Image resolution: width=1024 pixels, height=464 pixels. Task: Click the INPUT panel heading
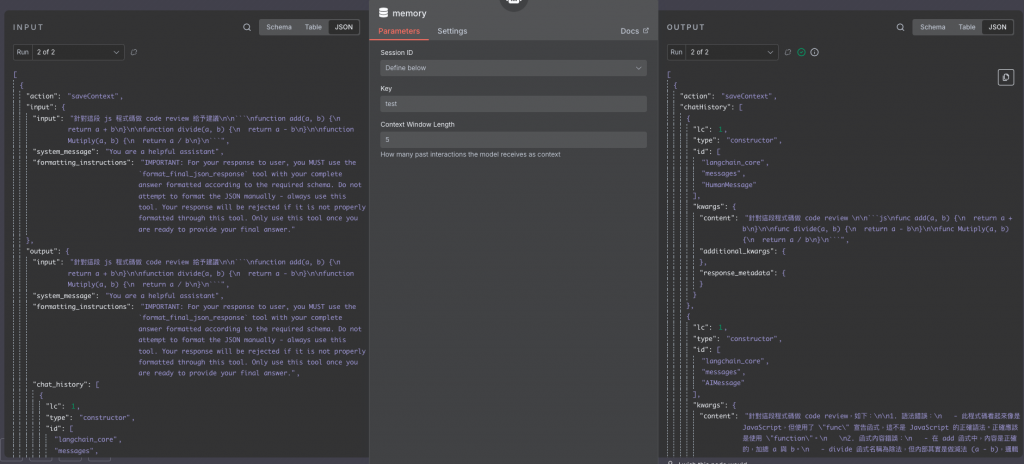[x=28, y=27]
